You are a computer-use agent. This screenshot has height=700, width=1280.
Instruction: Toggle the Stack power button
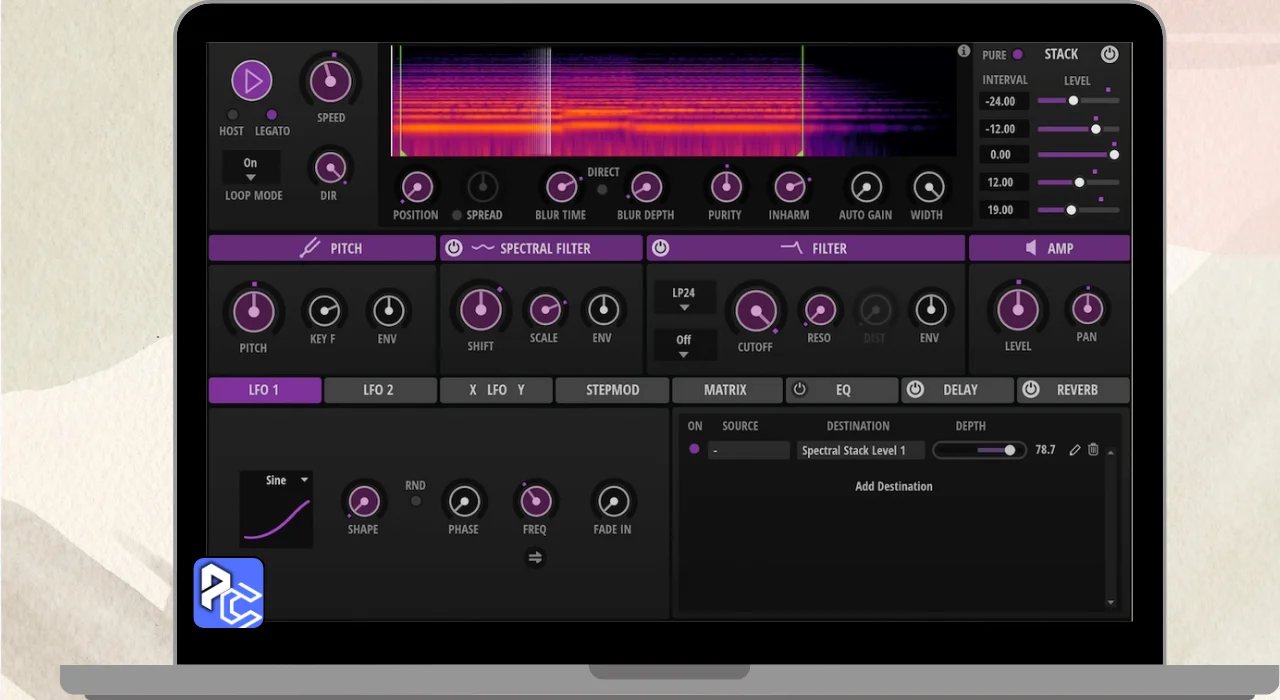1109,54
